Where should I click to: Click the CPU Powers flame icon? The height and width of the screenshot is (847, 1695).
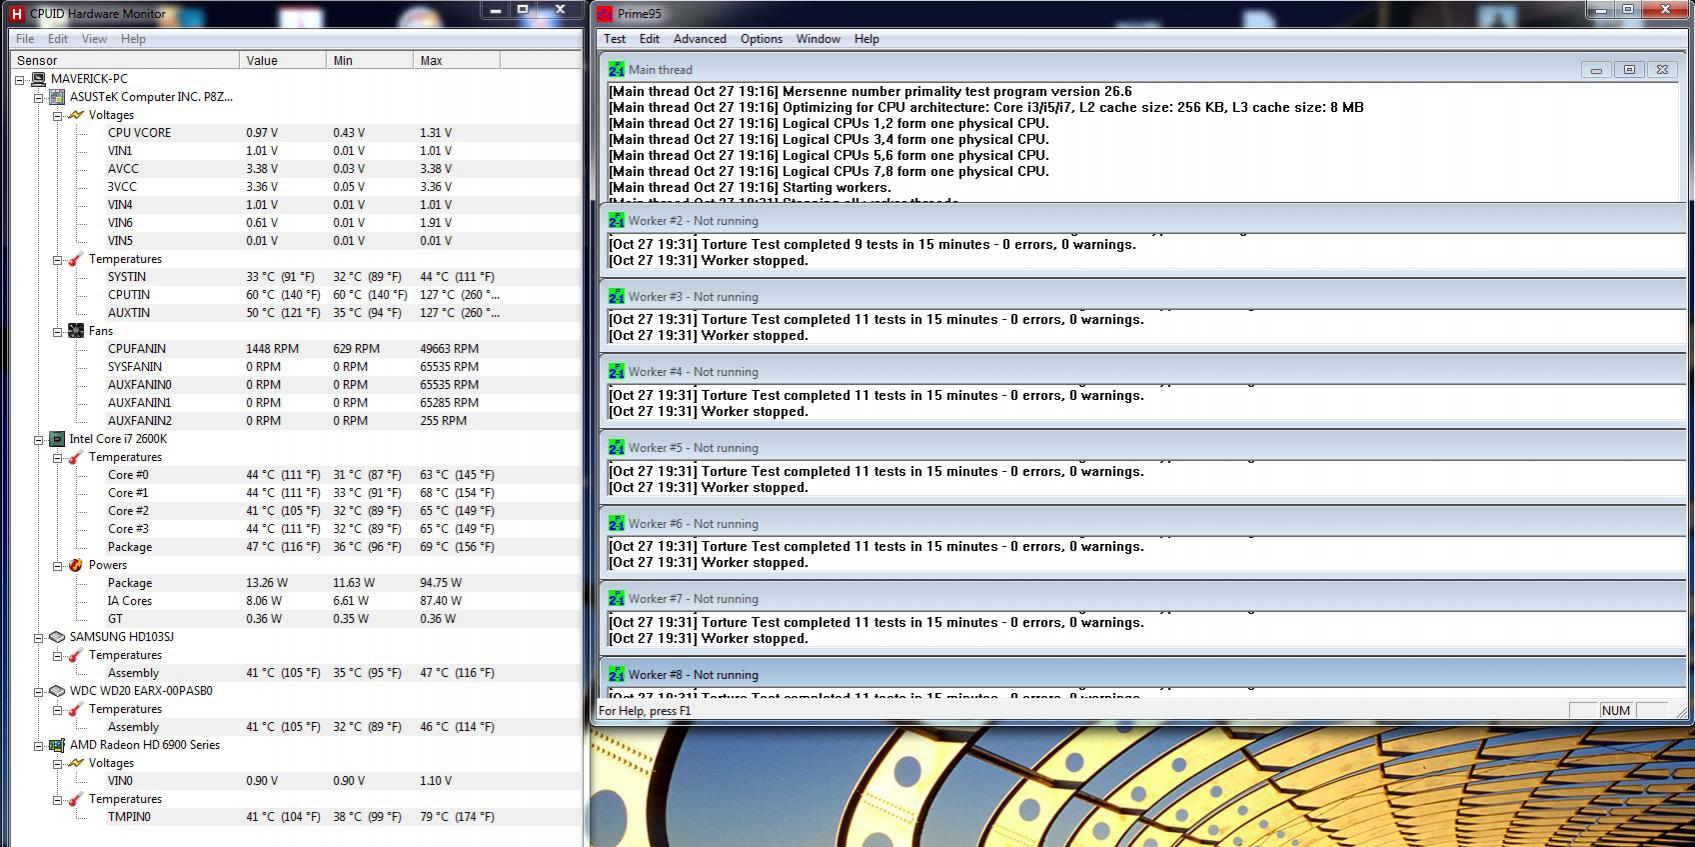pos(76,565)
